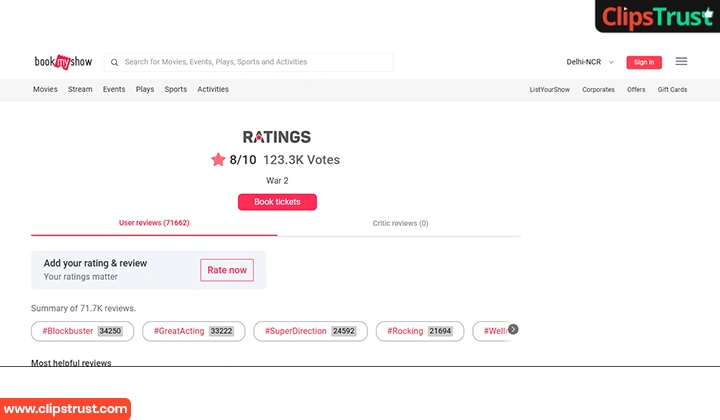Go to the Events section
Viewport: 720px width, 420px height.
coord(114,89)
